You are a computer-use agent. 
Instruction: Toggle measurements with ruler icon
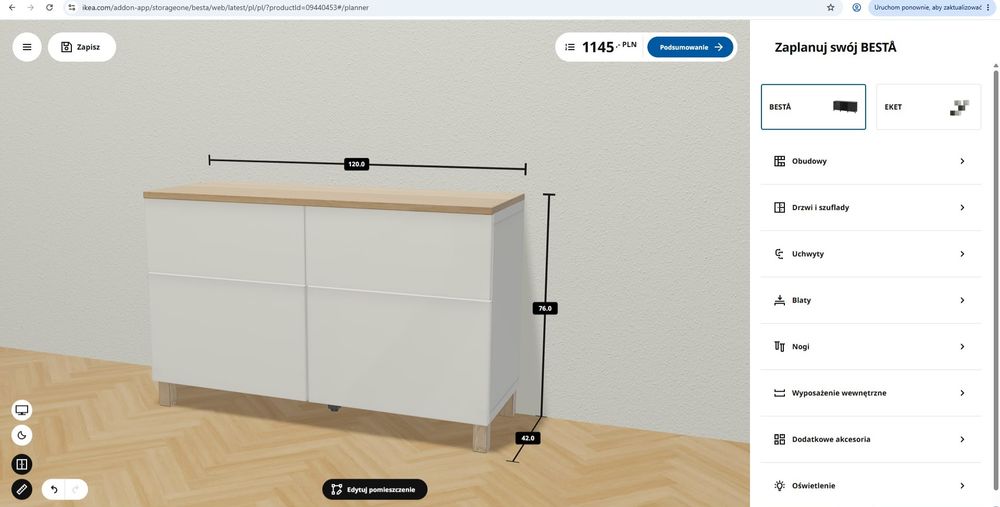[x=22, y=490]
